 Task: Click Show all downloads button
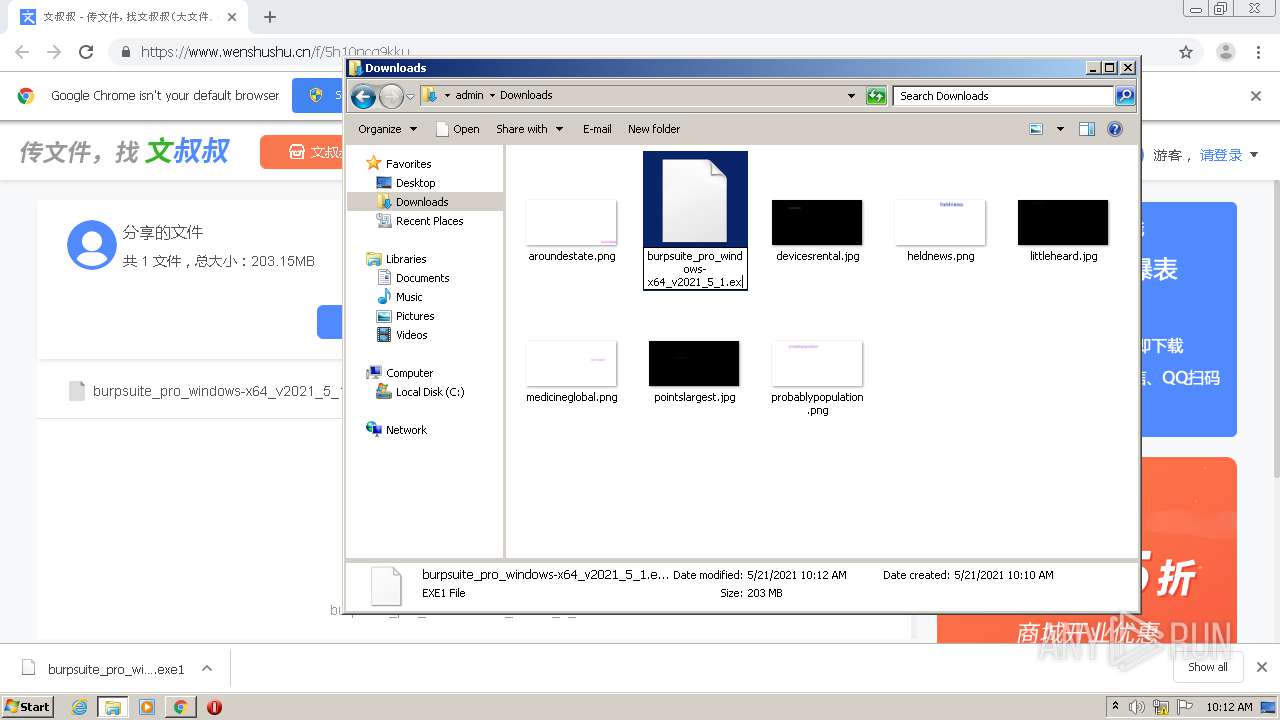(1208, 667)
